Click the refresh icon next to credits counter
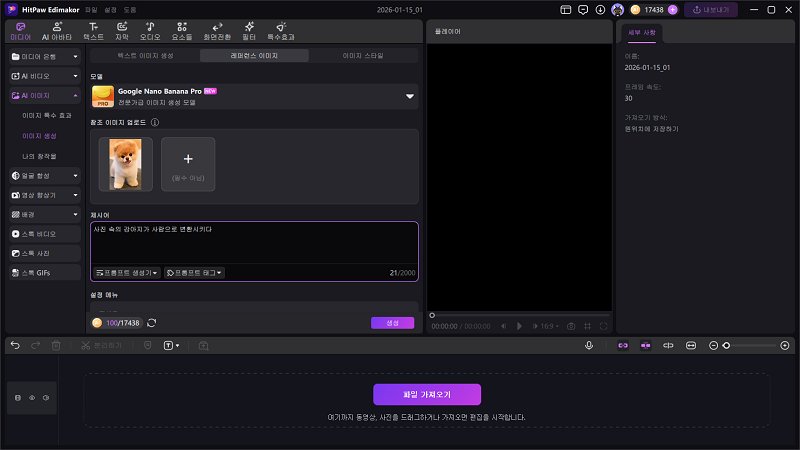Image resolution: width=800 pixels, height=450 pixels. click(x=151, y=323)
